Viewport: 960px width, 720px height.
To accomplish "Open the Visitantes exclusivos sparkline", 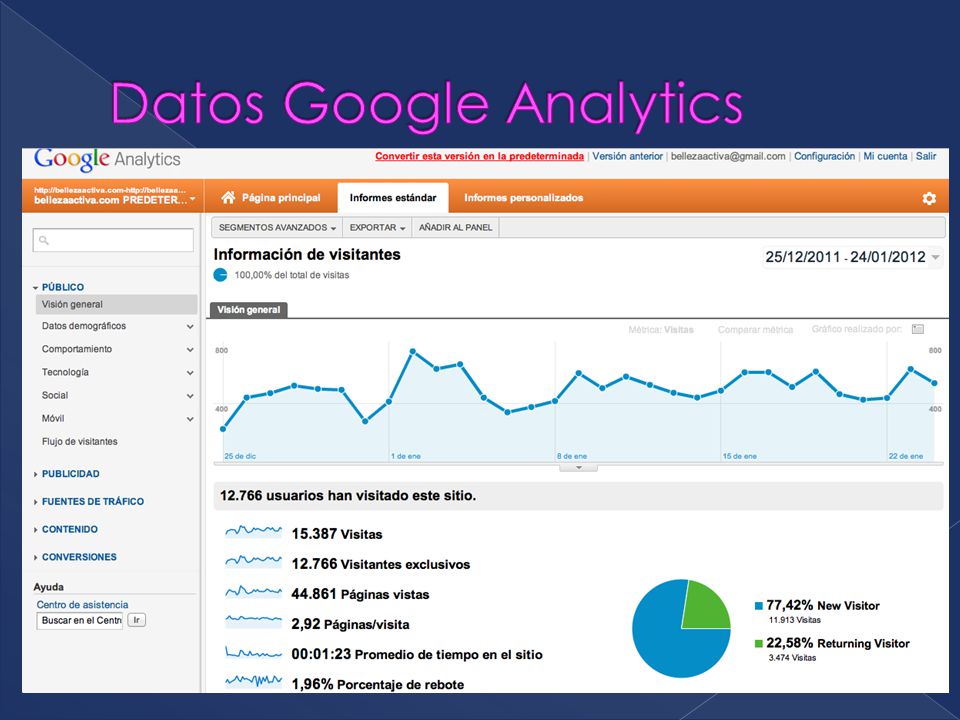I will tap(253, 561).
